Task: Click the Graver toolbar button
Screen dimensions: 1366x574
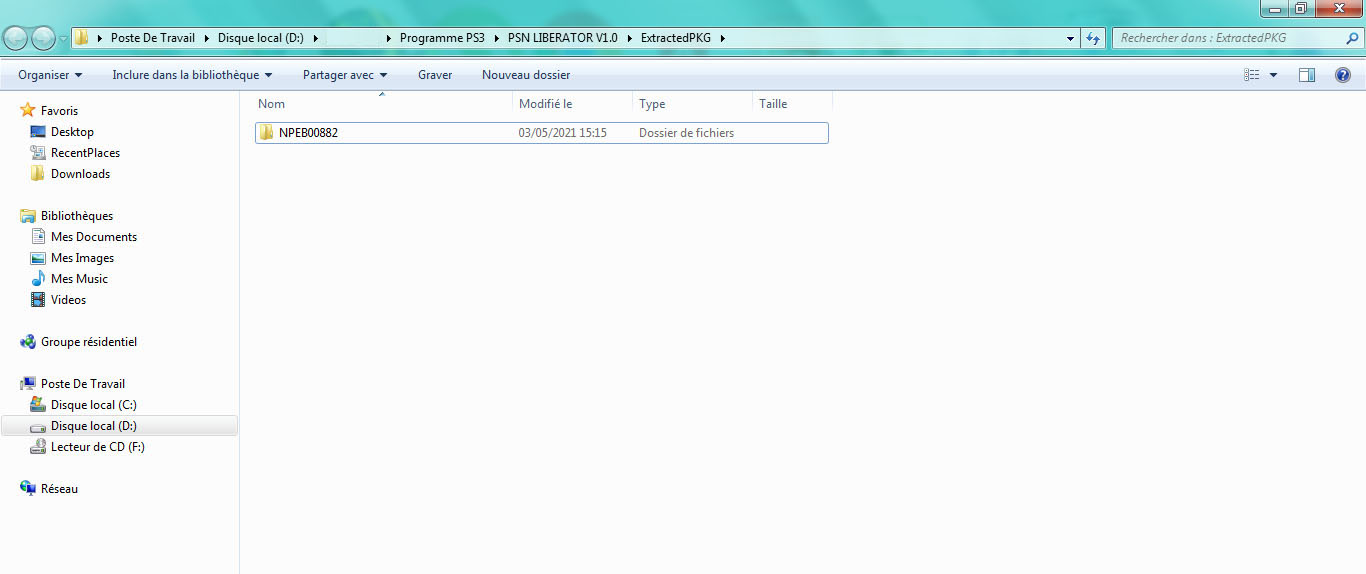Action: pos(435,75)
